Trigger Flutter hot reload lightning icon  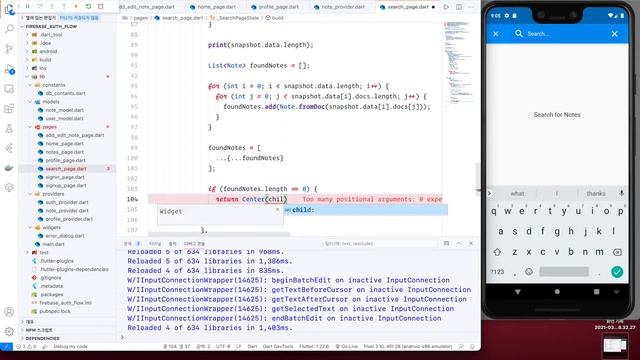(76, 7)
